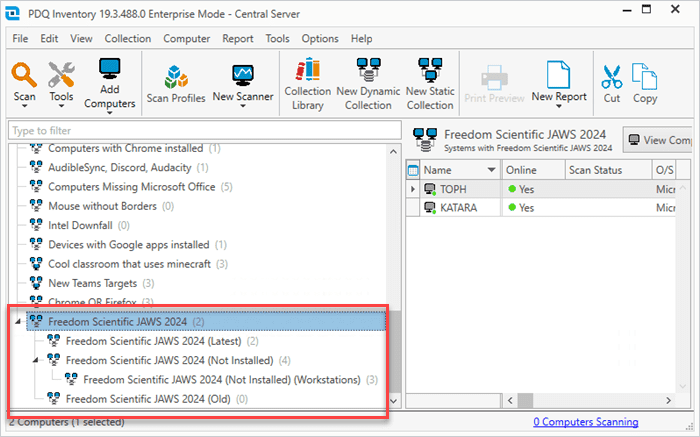700x437 pixels.
Task: Click the JAWS 2024 (Latest) collection icon
Action: [54, 341]
